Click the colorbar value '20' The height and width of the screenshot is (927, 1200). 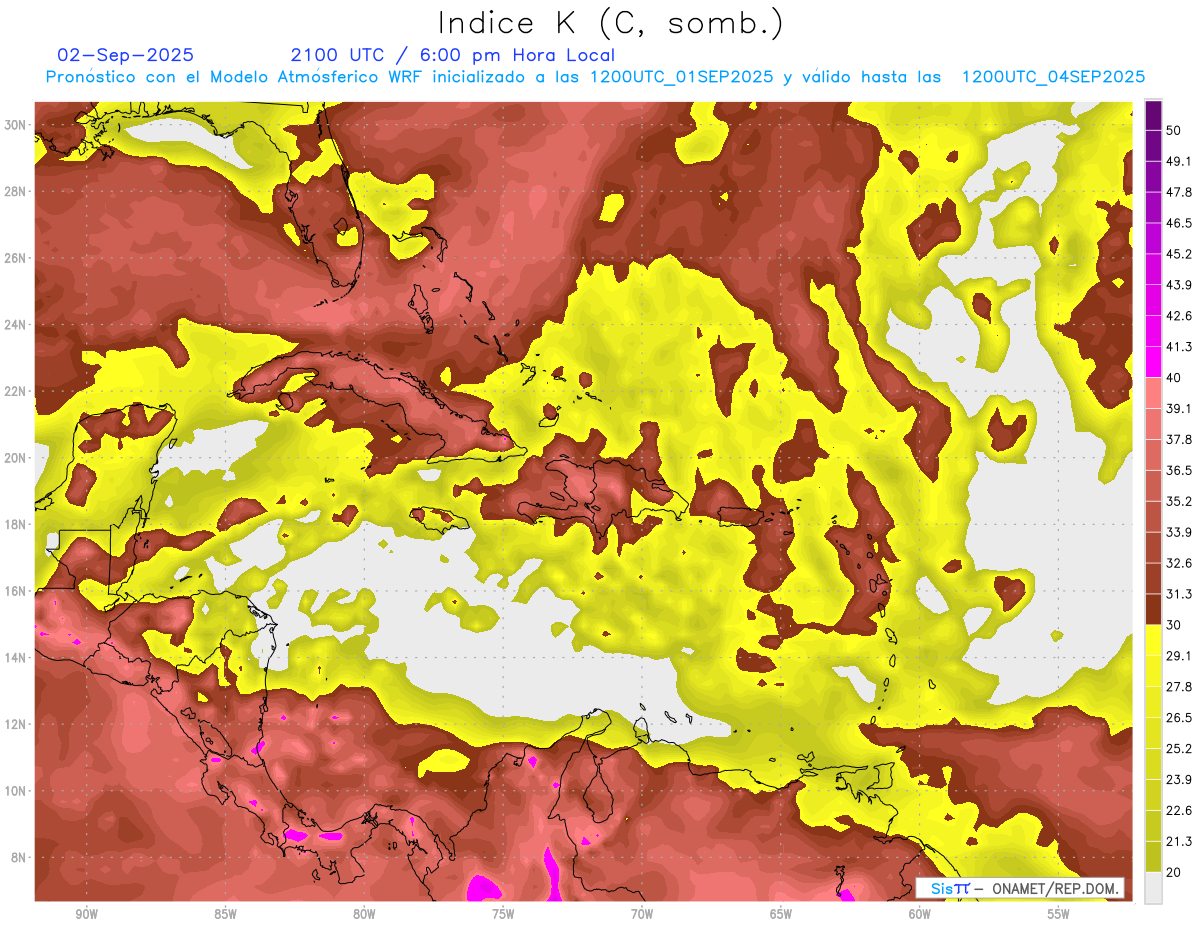[x=1174, y=873]
